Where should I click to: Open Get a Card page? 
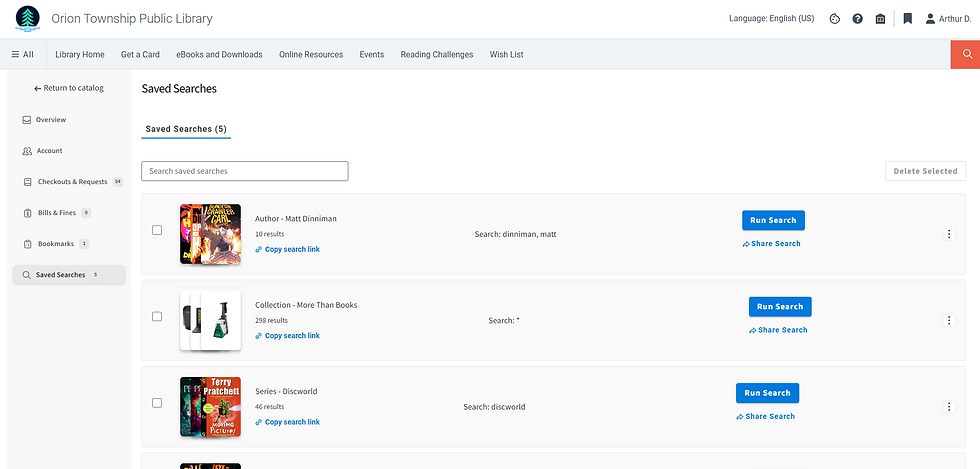coord(140,54)
